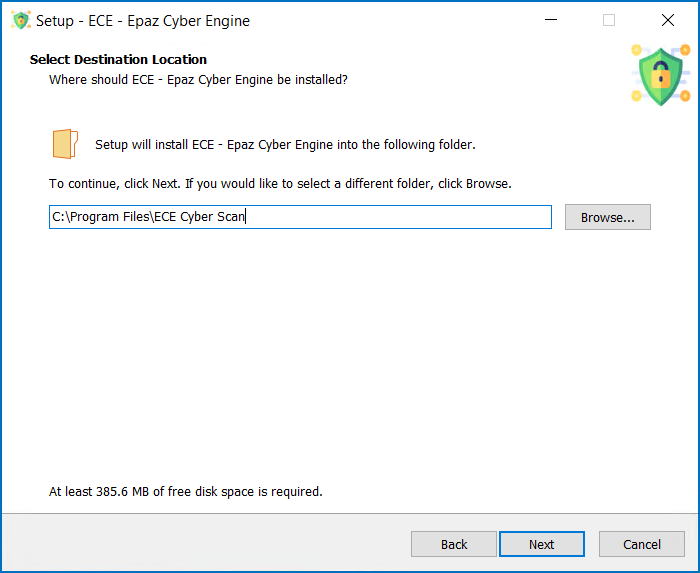Click the green shield padlock logo
700x573 pixels.
(x=661, y=75)
